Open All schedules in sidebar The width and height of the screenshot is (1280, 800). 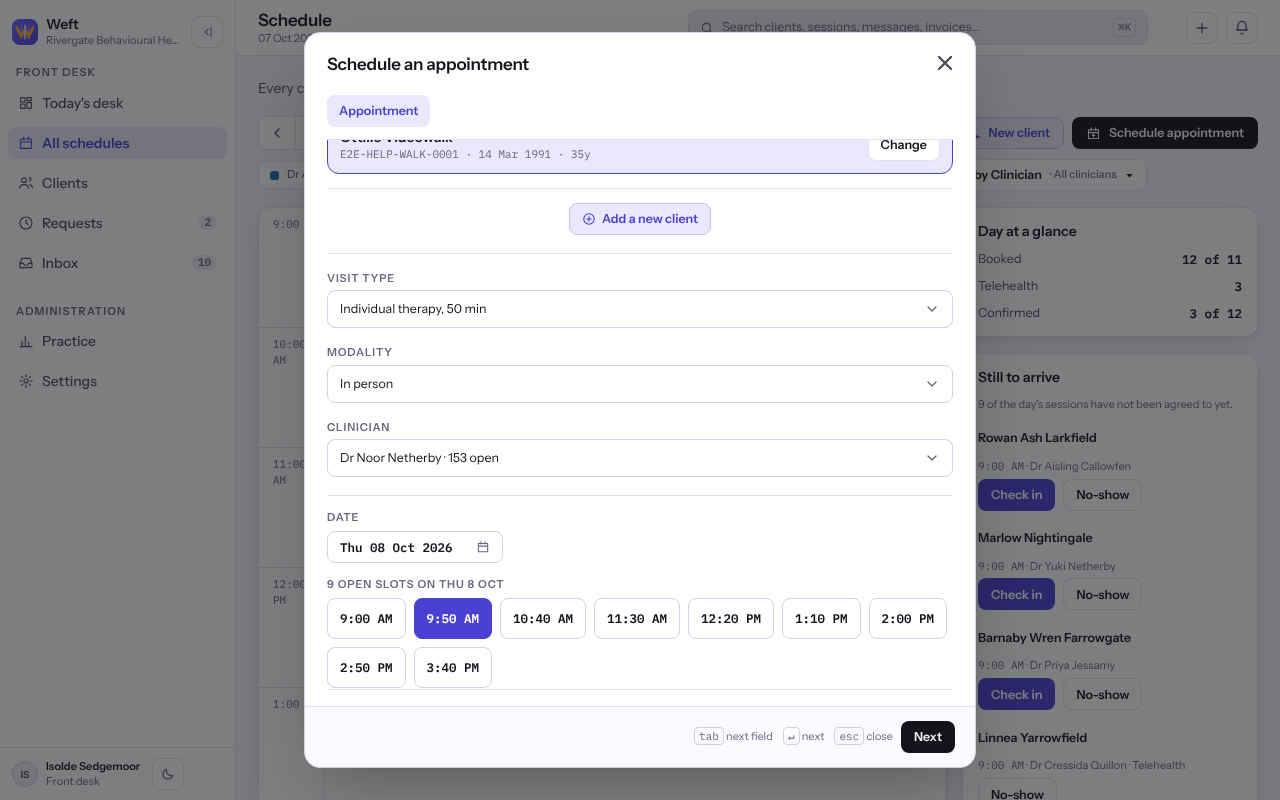coord(118,143)
